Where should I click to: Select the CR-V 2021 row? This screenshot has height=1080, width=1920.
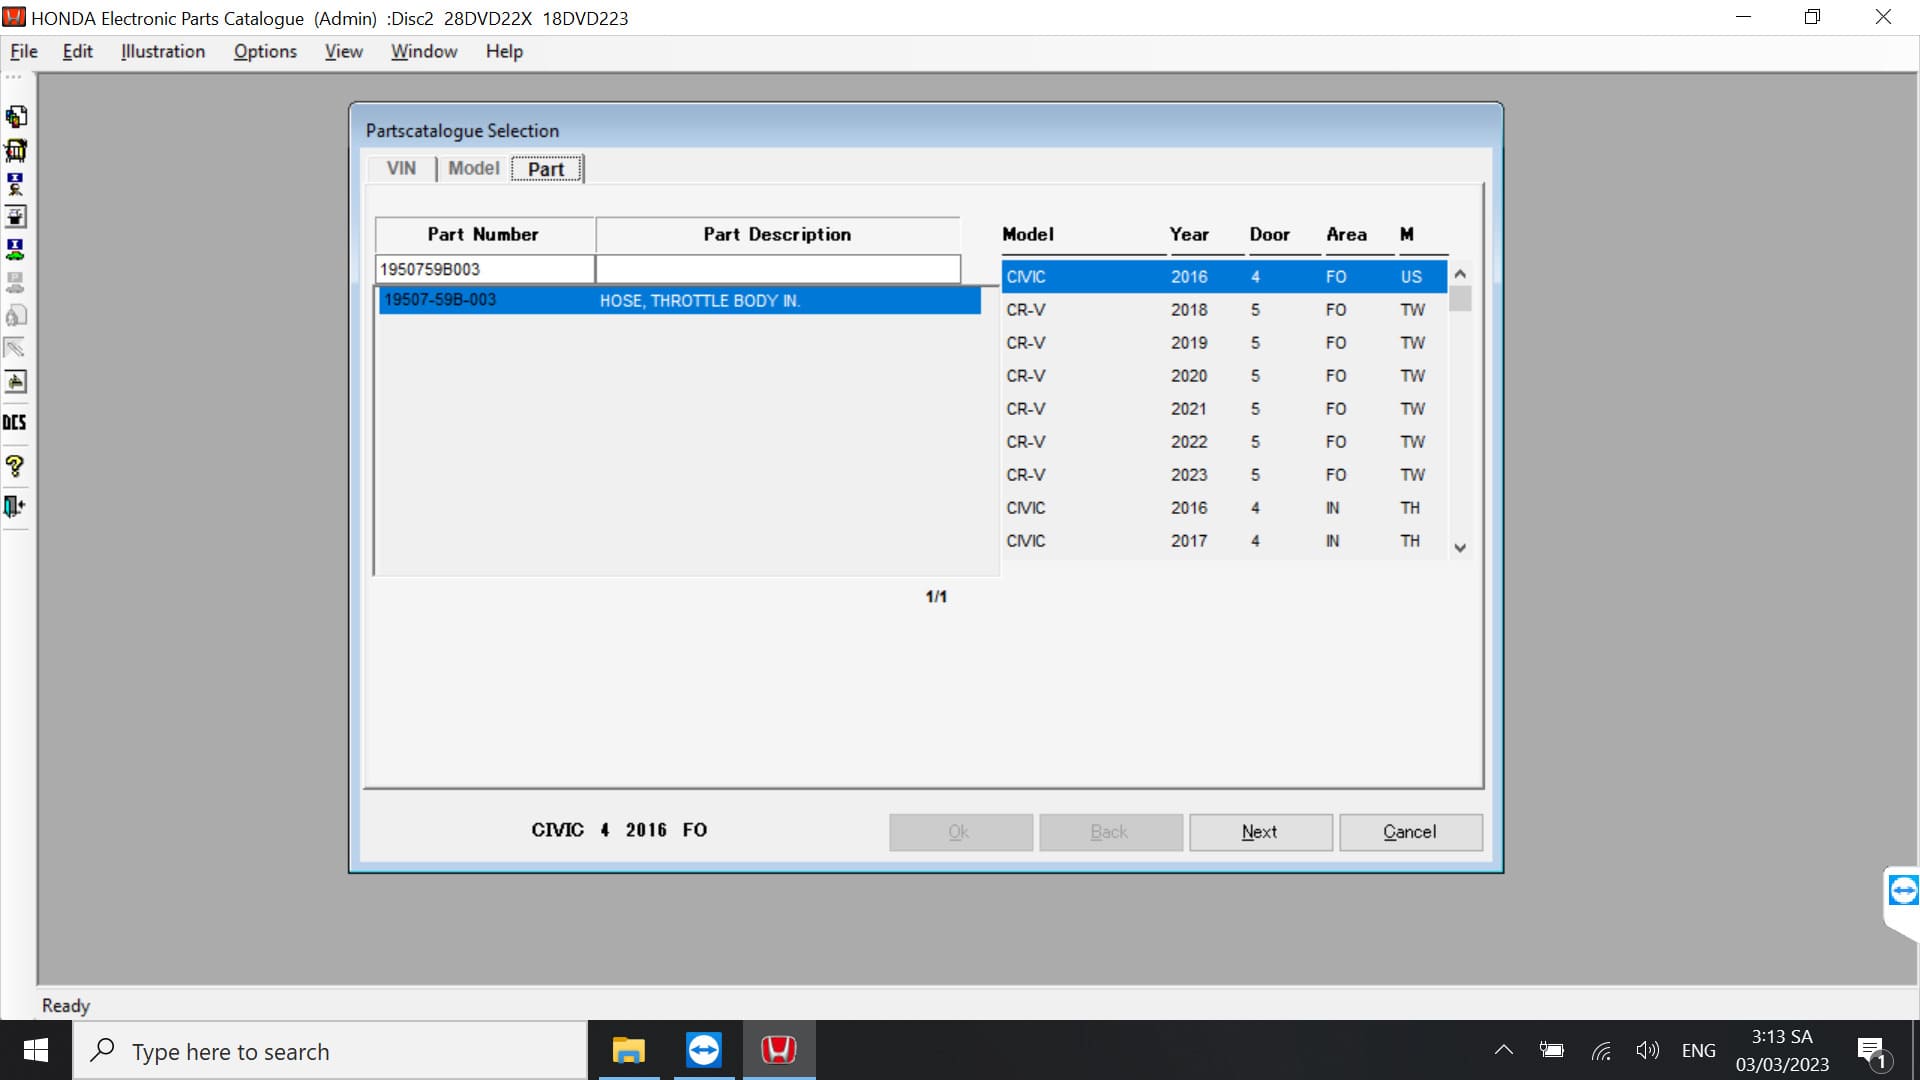click(x=1224, y=409)
